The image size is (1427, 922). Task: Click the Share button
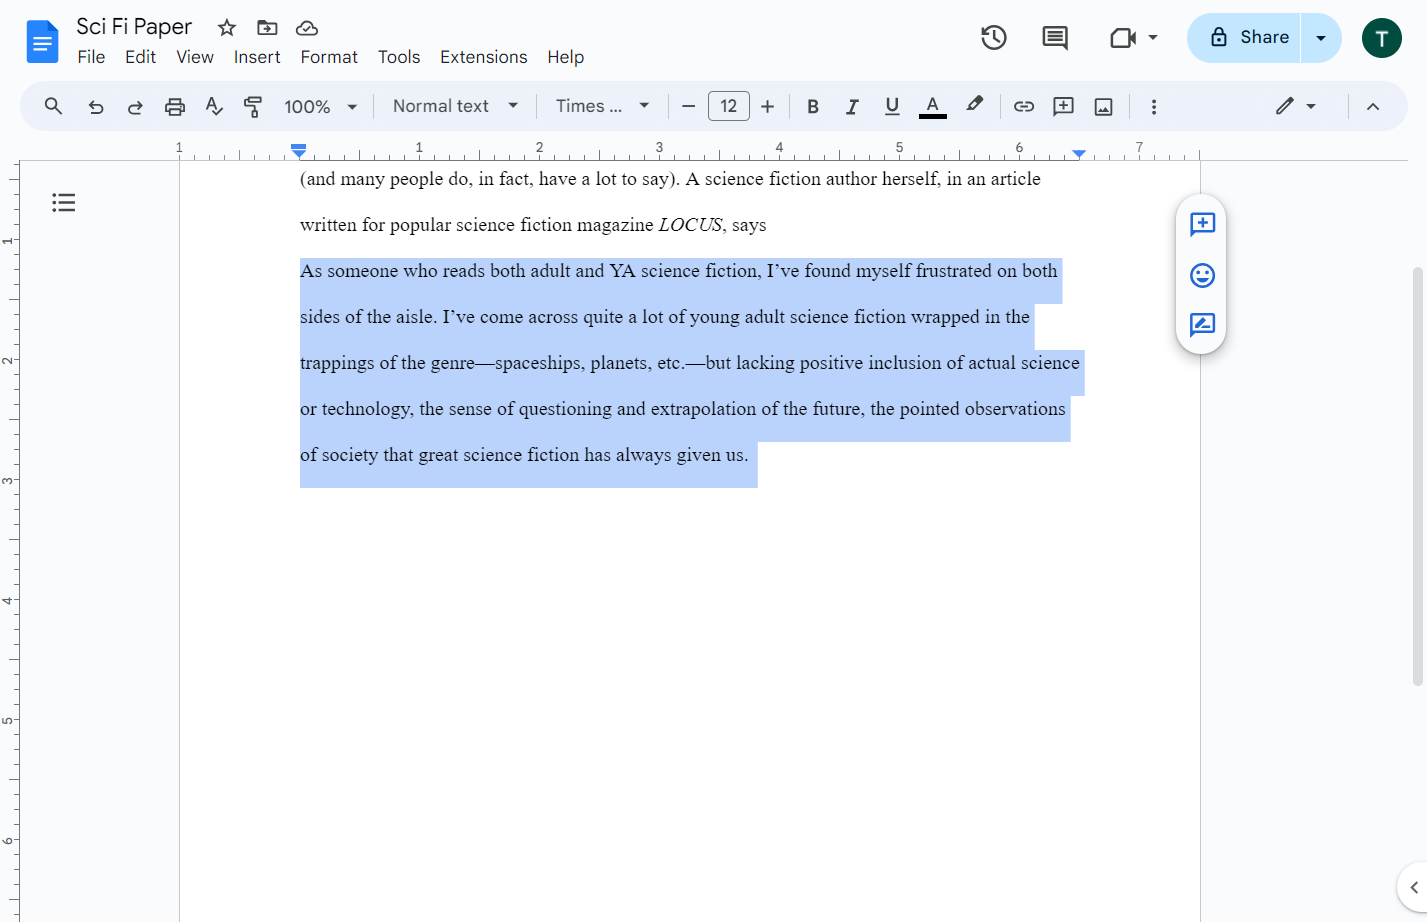1244,38
